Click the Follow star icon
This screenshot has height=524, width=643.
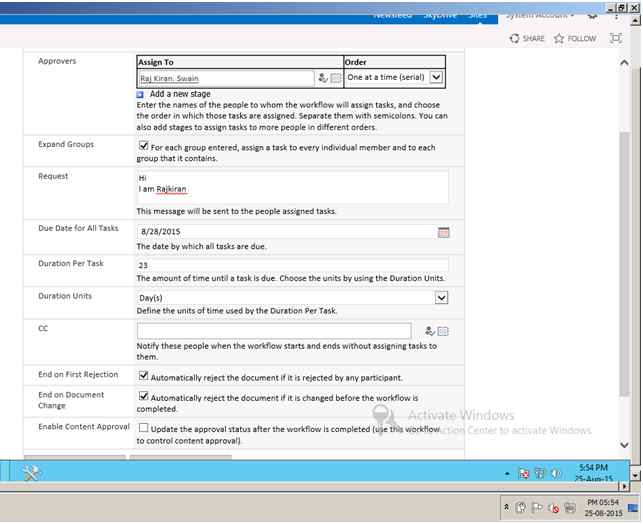click(559, 39)
